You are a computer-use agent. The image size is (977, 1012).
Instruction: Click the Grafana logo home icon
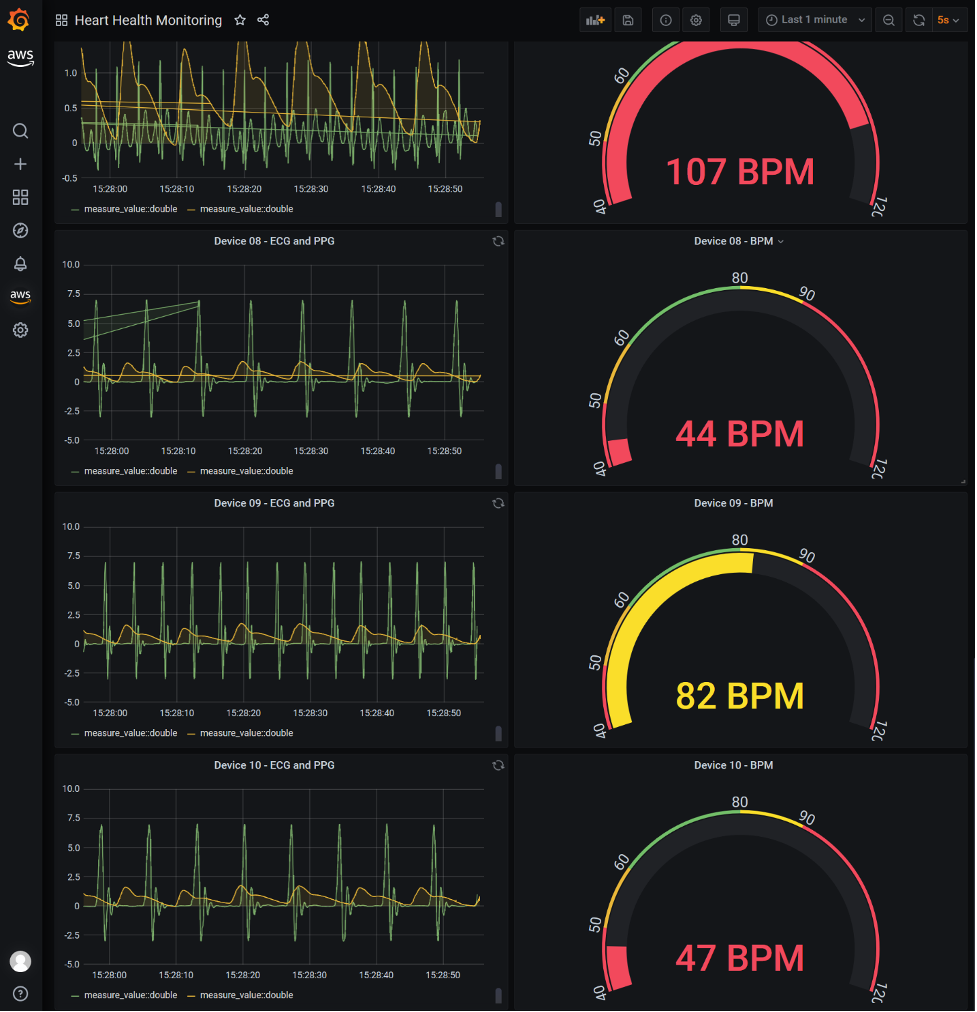[19, 20]
